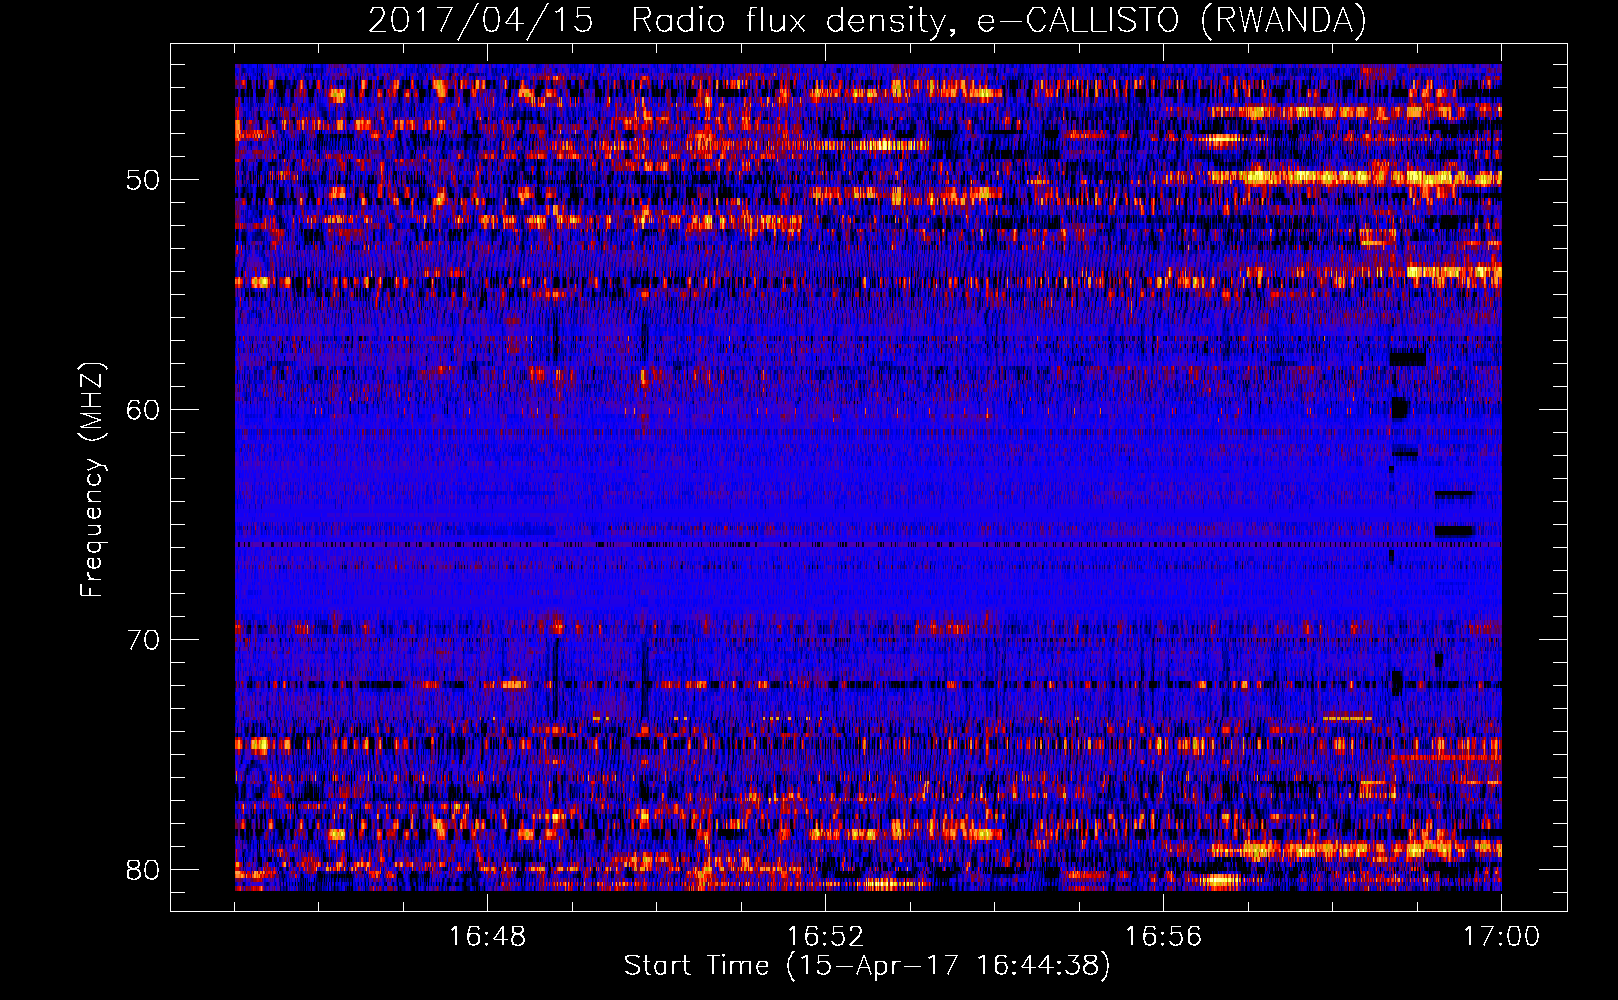Screen dimensions: 1618x1000
Task: Click the 16:52 time axis label
Action: (x=825, y=937)
